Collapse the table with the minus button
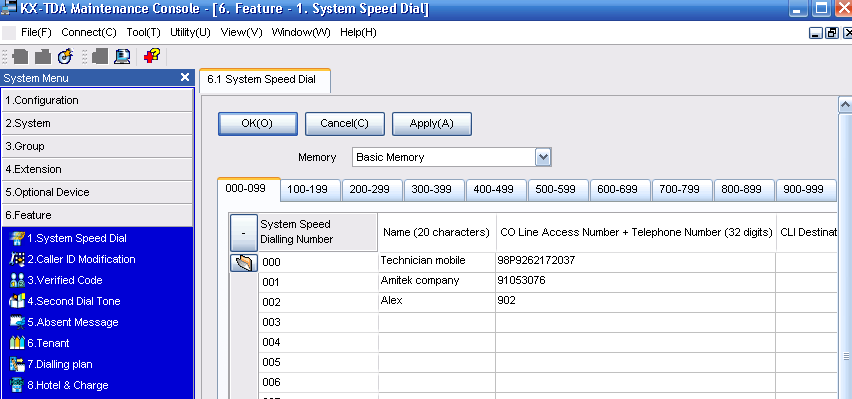 click(243, 233)
